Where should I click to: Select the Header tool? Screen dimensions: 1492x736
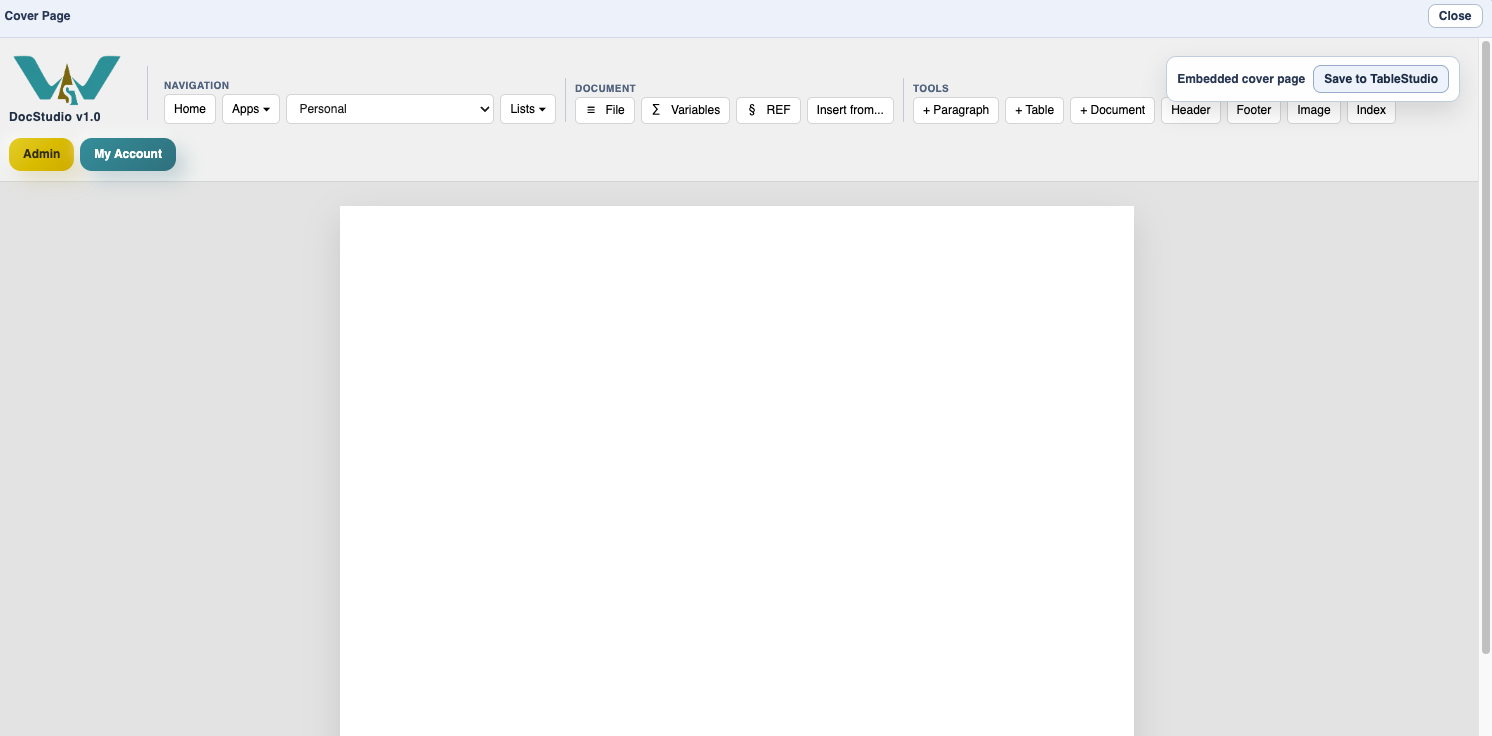point(1191,110)
